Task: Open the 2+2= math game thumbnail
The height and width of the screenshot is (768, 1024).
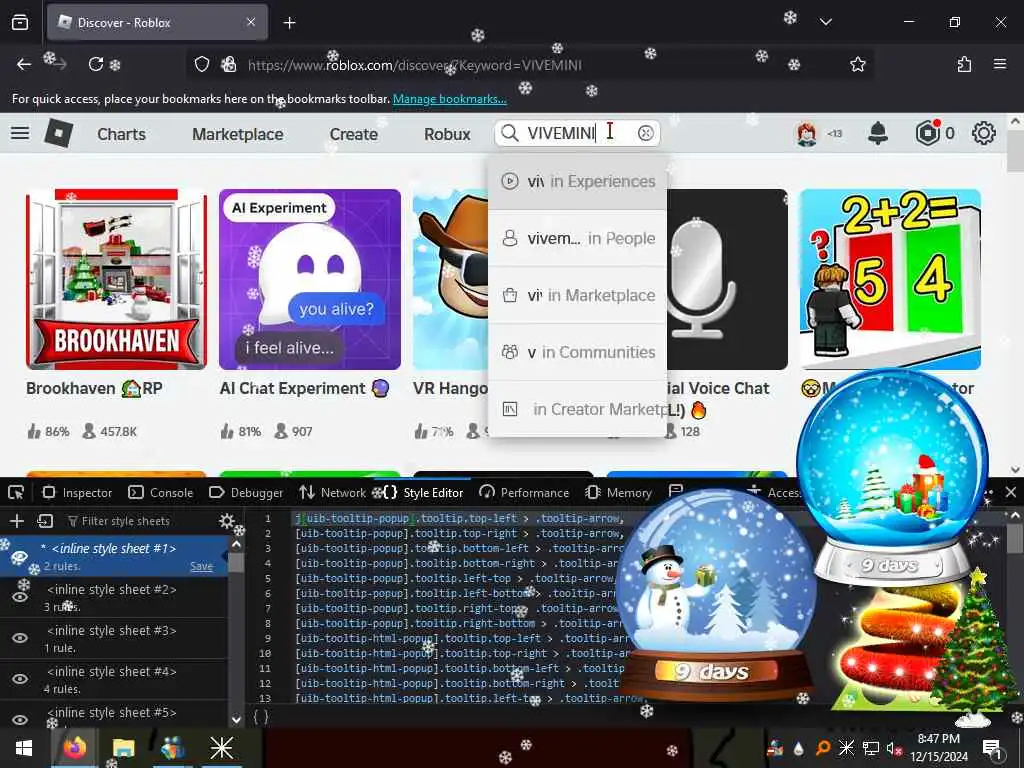Action: coord(890,280)
